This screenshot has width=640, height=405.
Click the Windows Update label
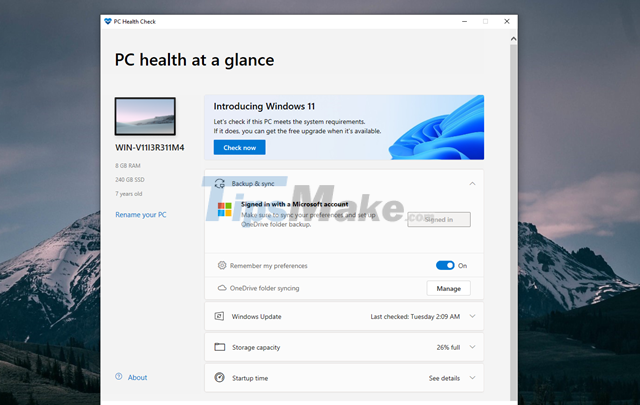[256, 316]
